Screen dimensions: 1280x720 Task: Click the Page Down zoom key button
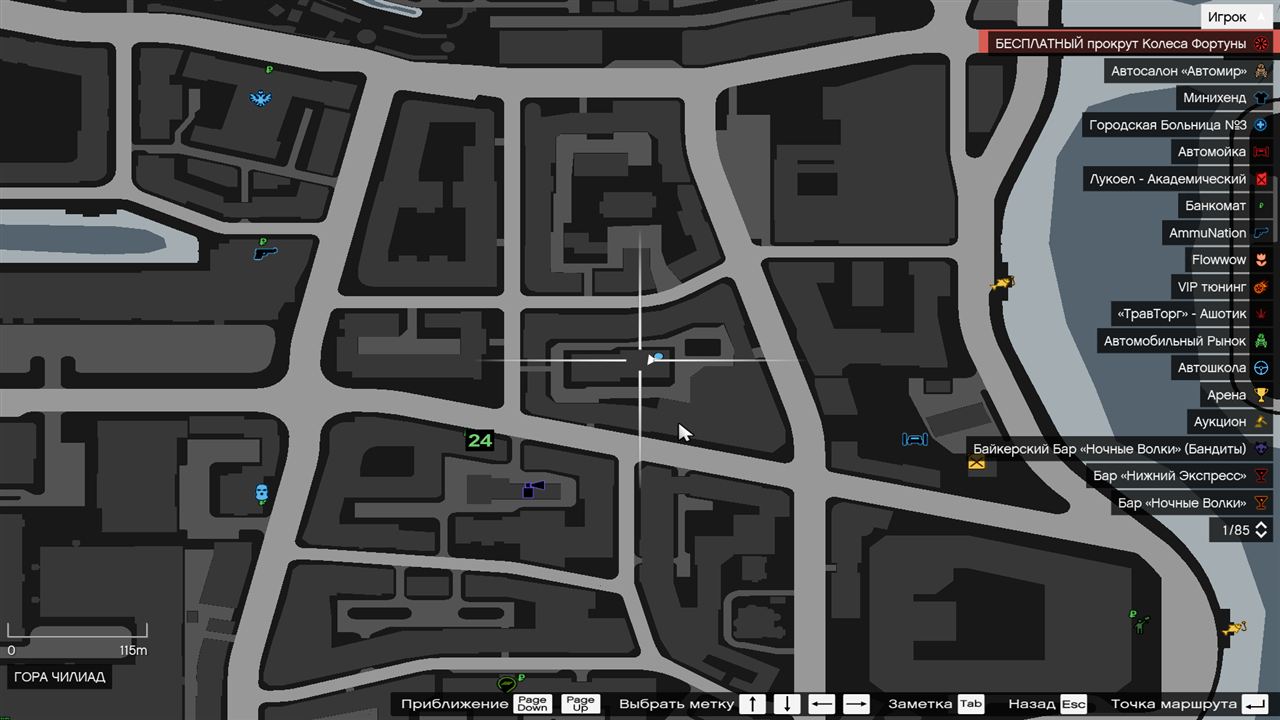(x=533, y=704)
